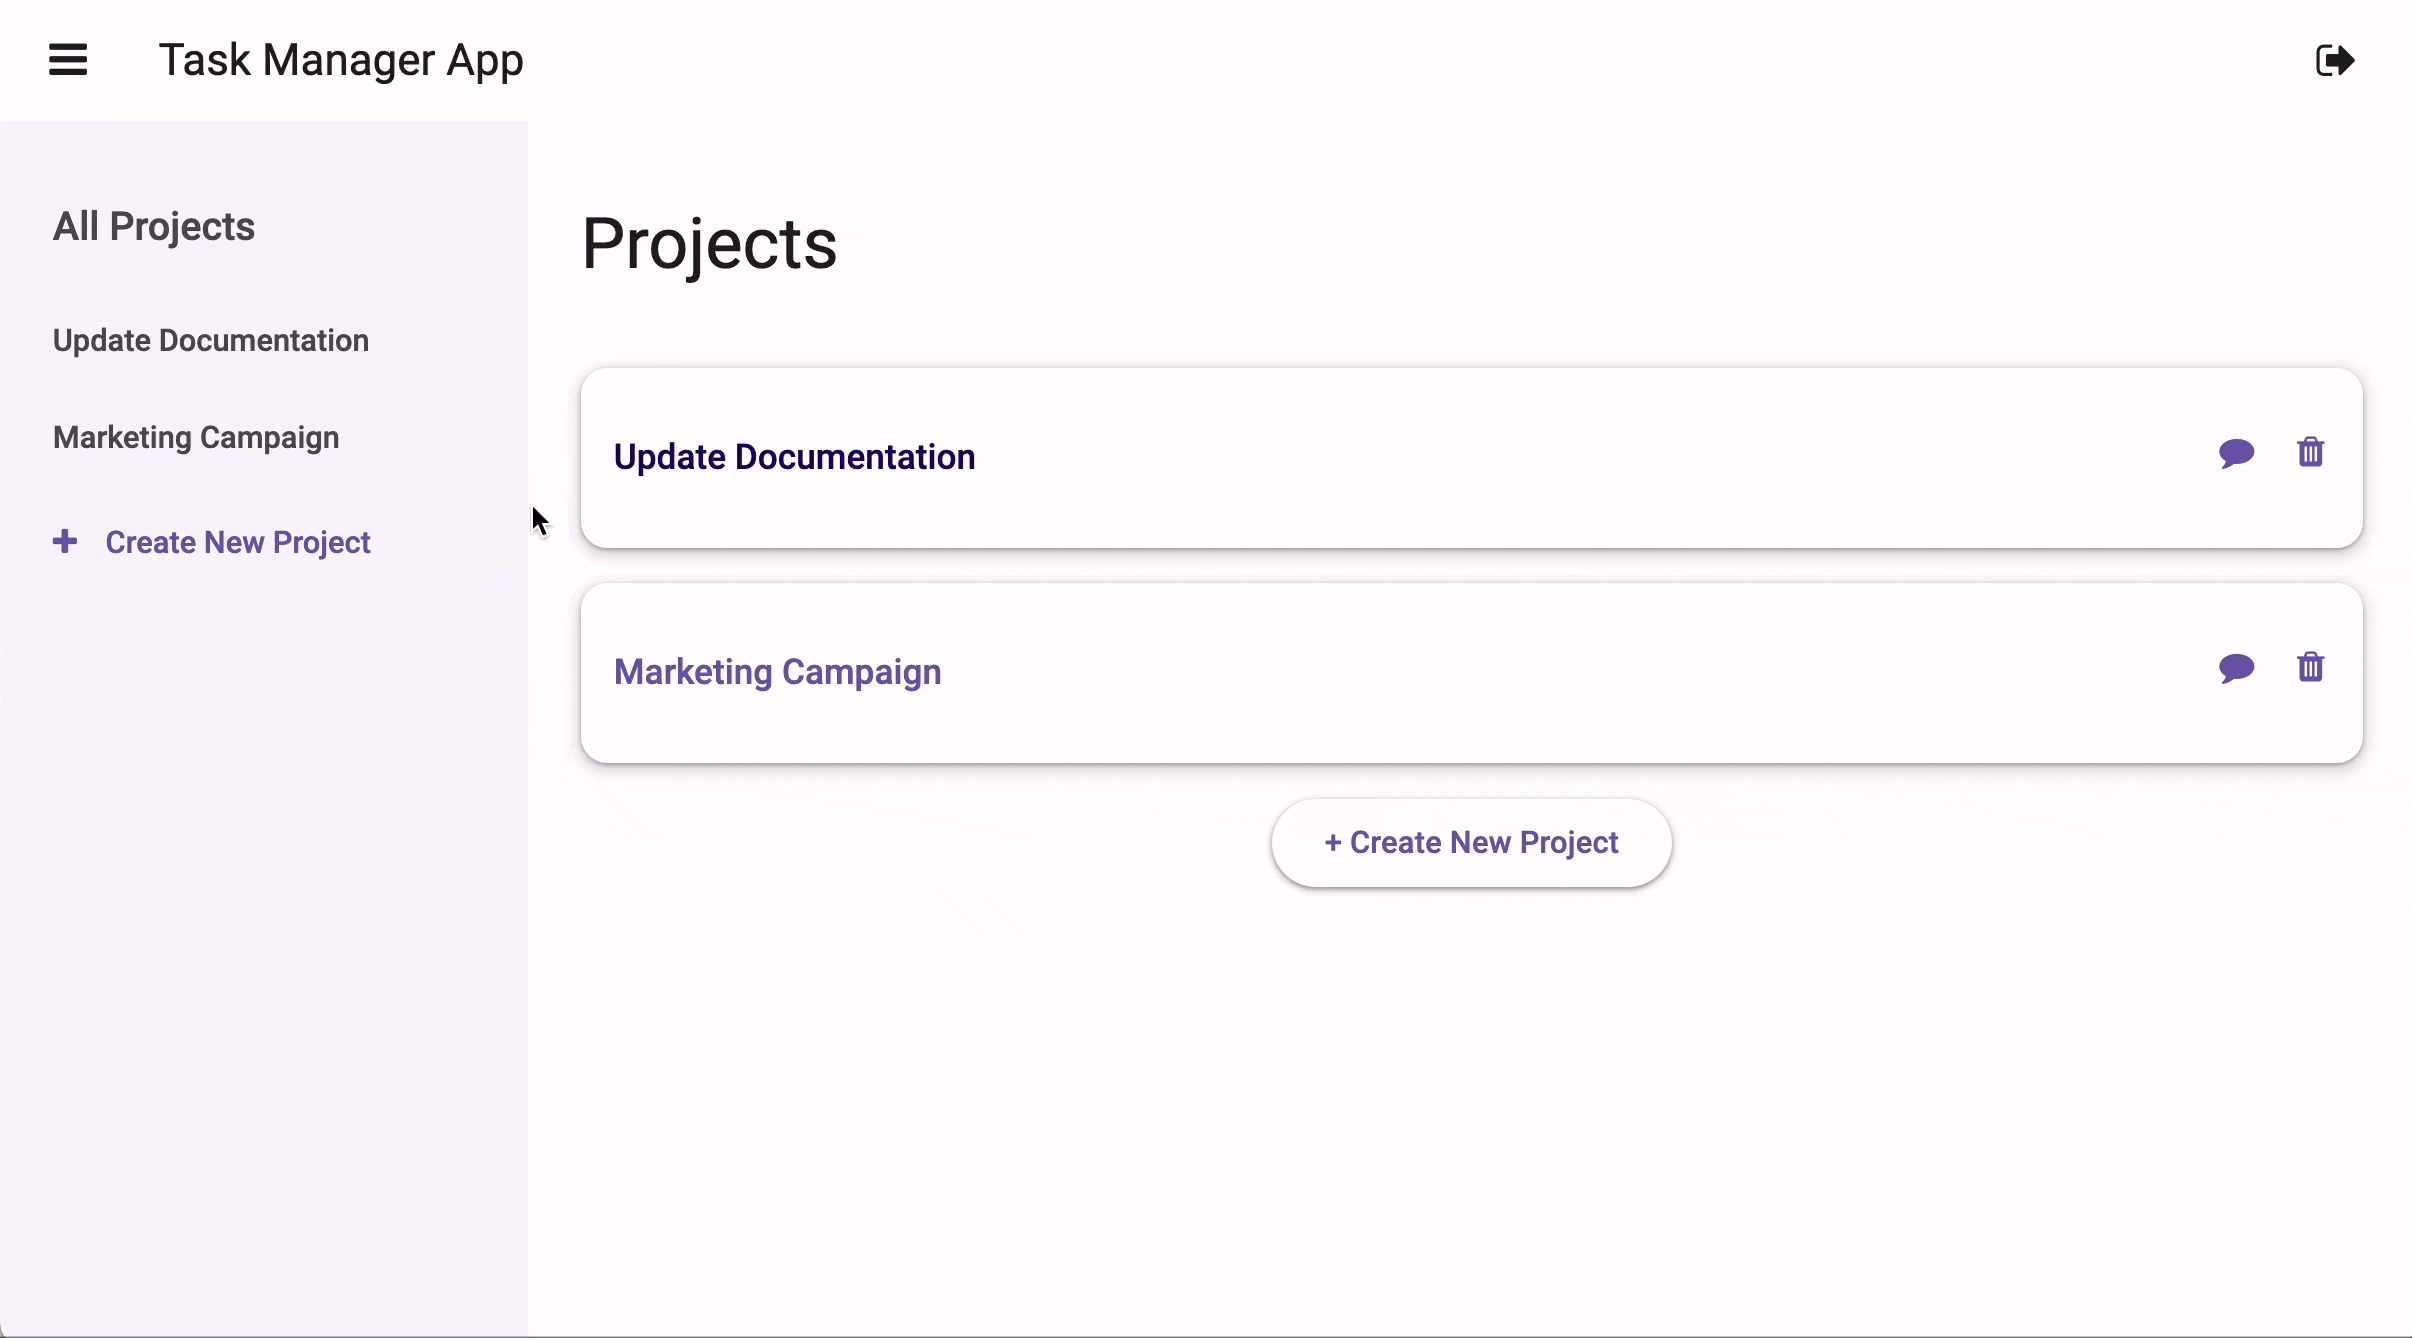The image size is (2412, 1338).
Task: Click the plus icon beside Create New Project
Action: point(64,540)
